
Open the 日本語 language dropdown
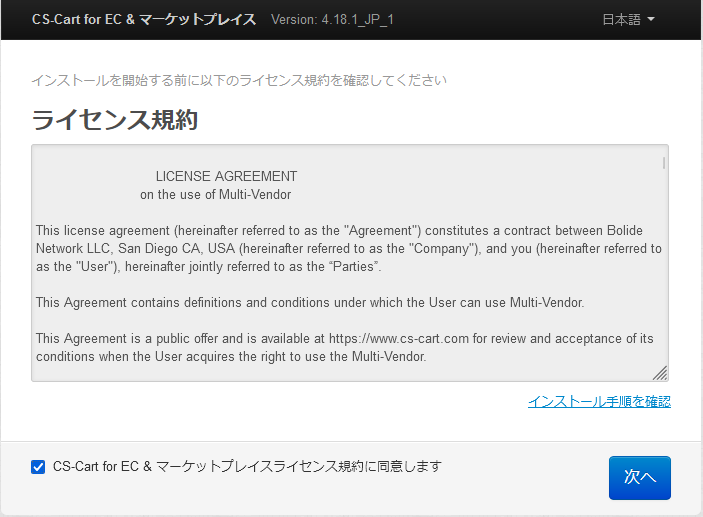pyautogui.click(x=628, y=20)
